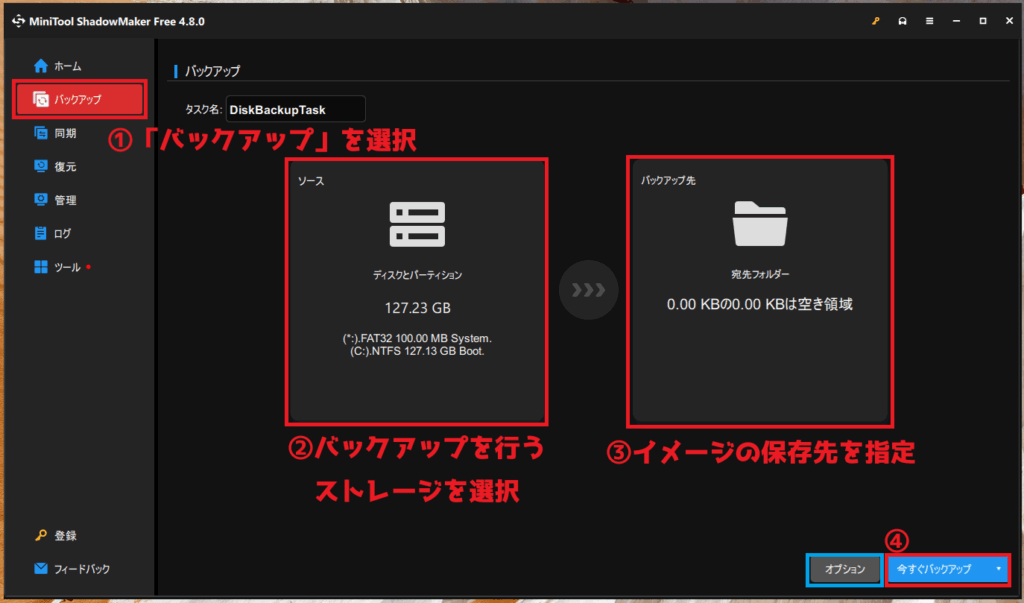Open the Tools (ツール) grid icon

41,267
